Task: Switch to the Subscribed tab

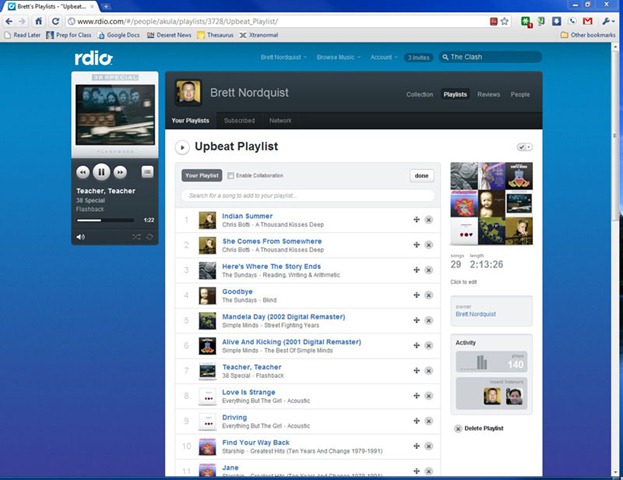Action: (x=239, y=120)
